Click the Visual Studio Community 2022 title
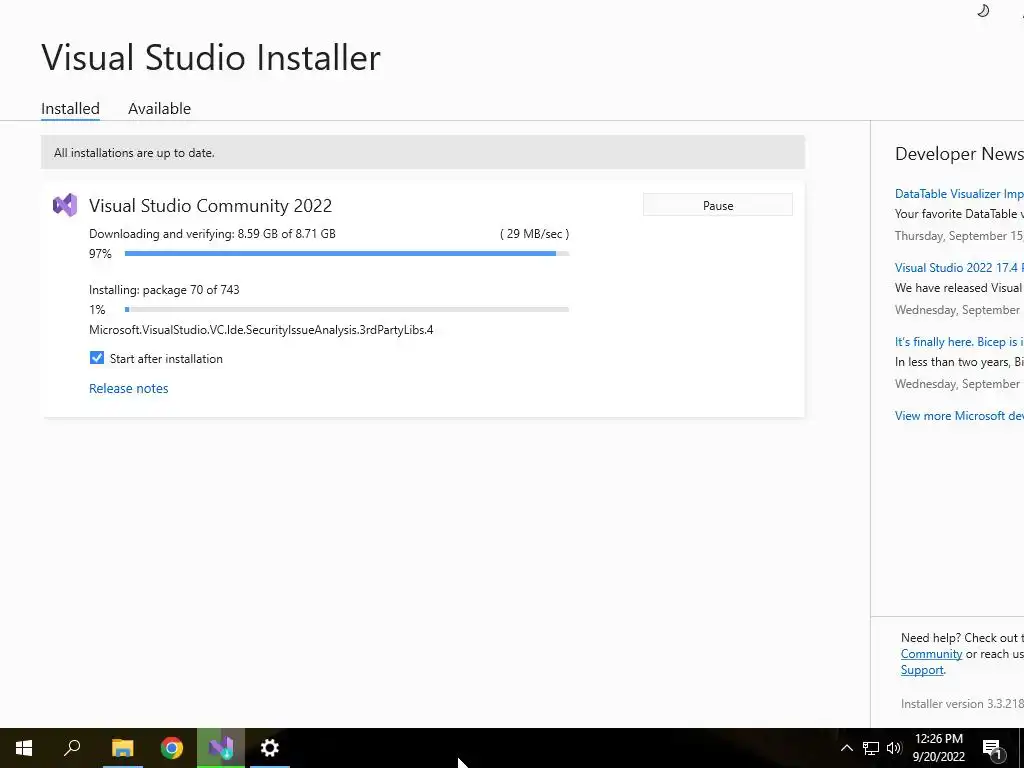 [x=210, y=205]
